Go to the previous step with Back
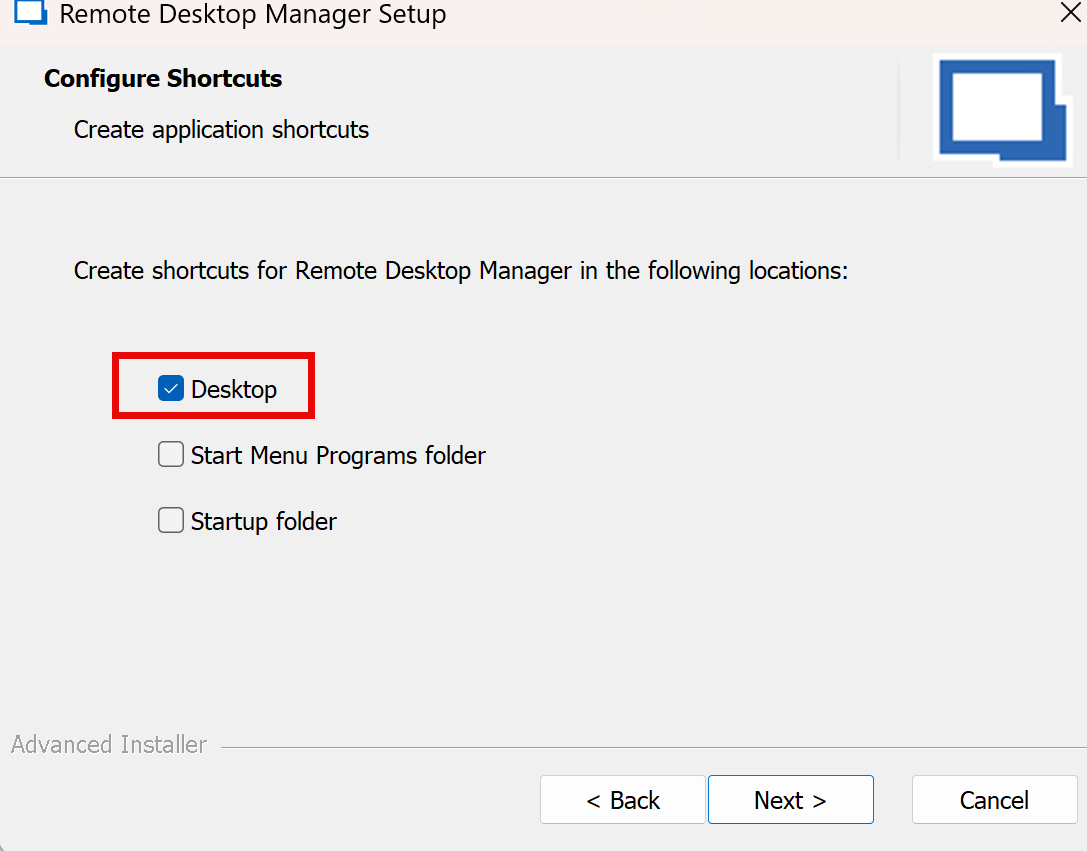 tap(622, 800)
